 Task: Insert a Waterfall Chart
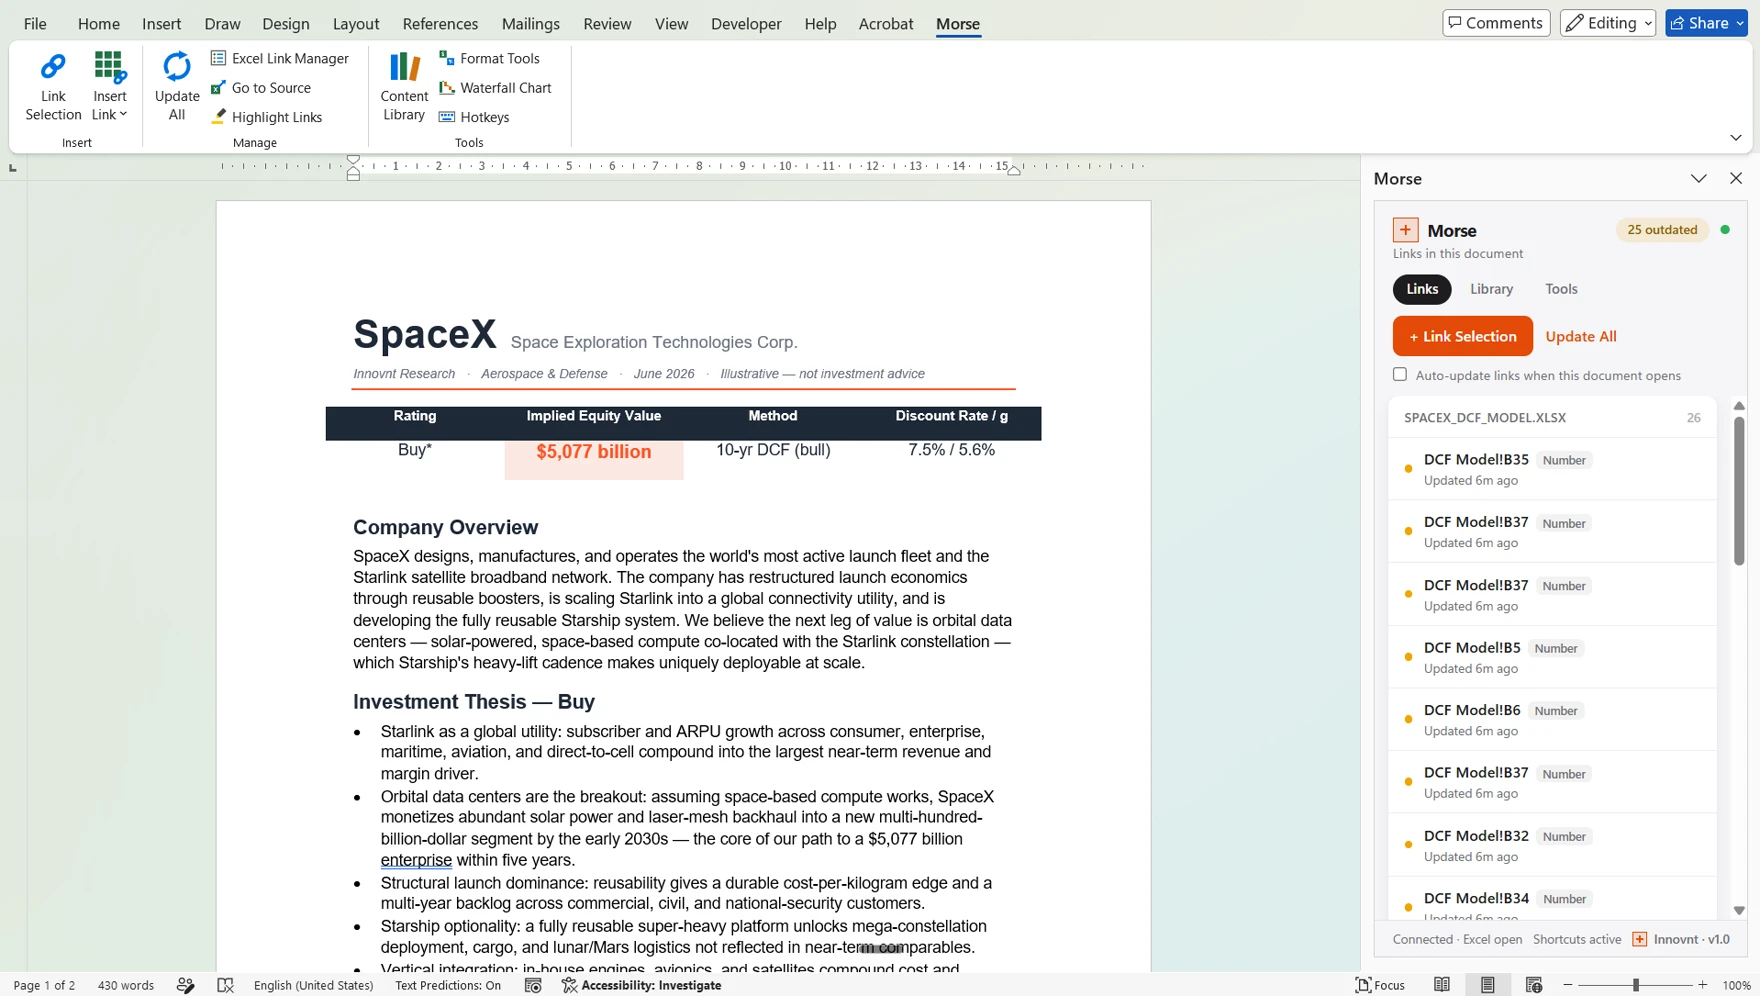coord(495,88)
